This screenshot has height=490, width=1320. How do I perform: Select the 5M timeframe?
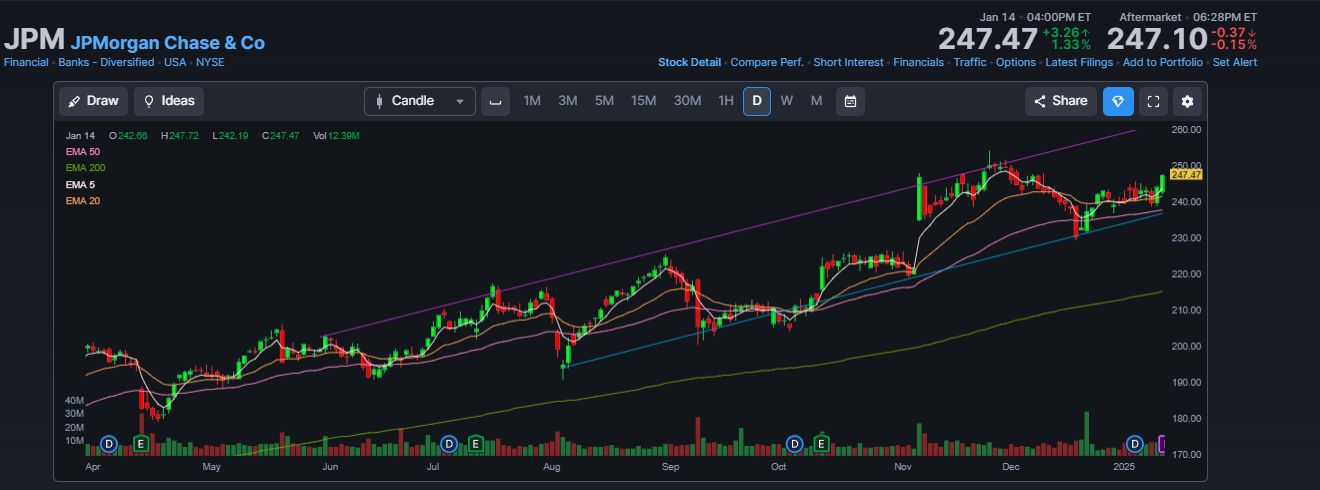pyautogui.click(x=604, y=101)
